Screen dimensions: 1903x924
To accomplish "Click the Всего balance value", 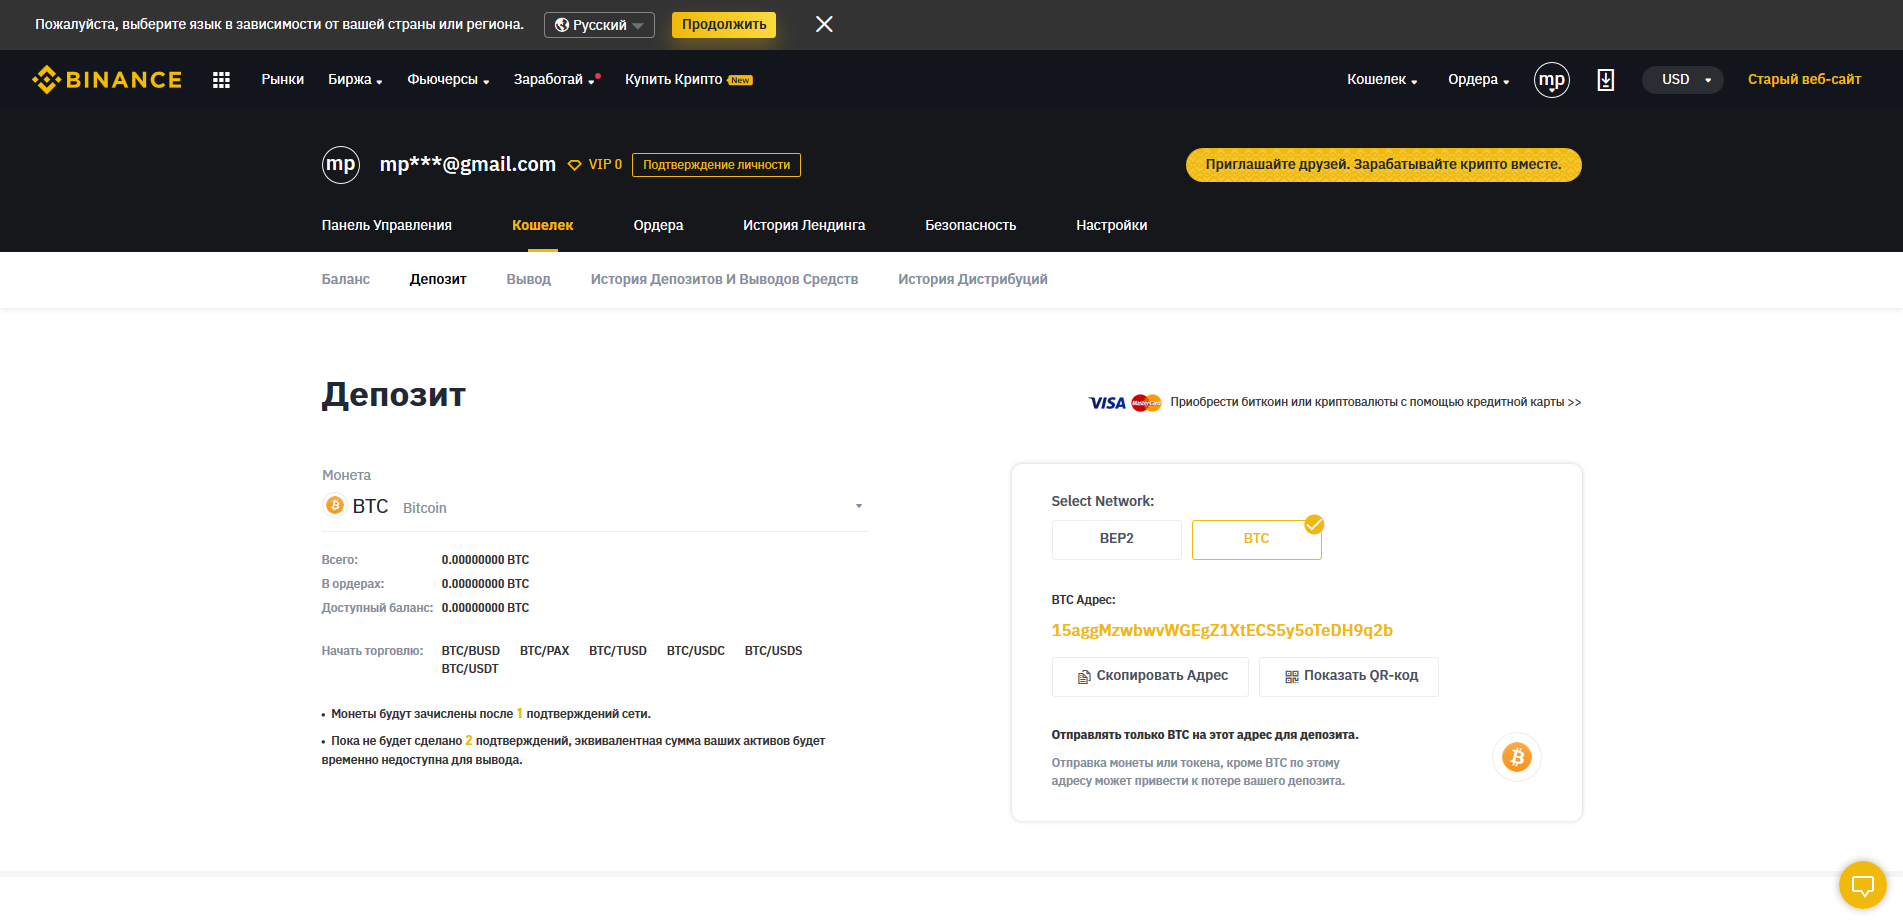I will (485, 561).
